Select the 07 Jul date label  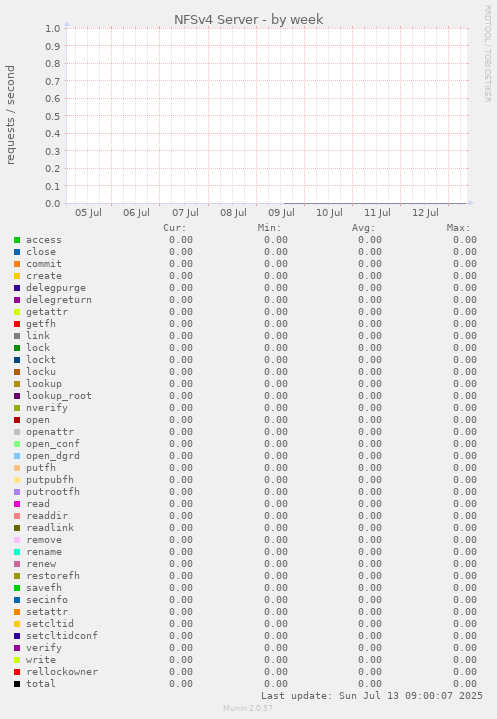[185, 213]
